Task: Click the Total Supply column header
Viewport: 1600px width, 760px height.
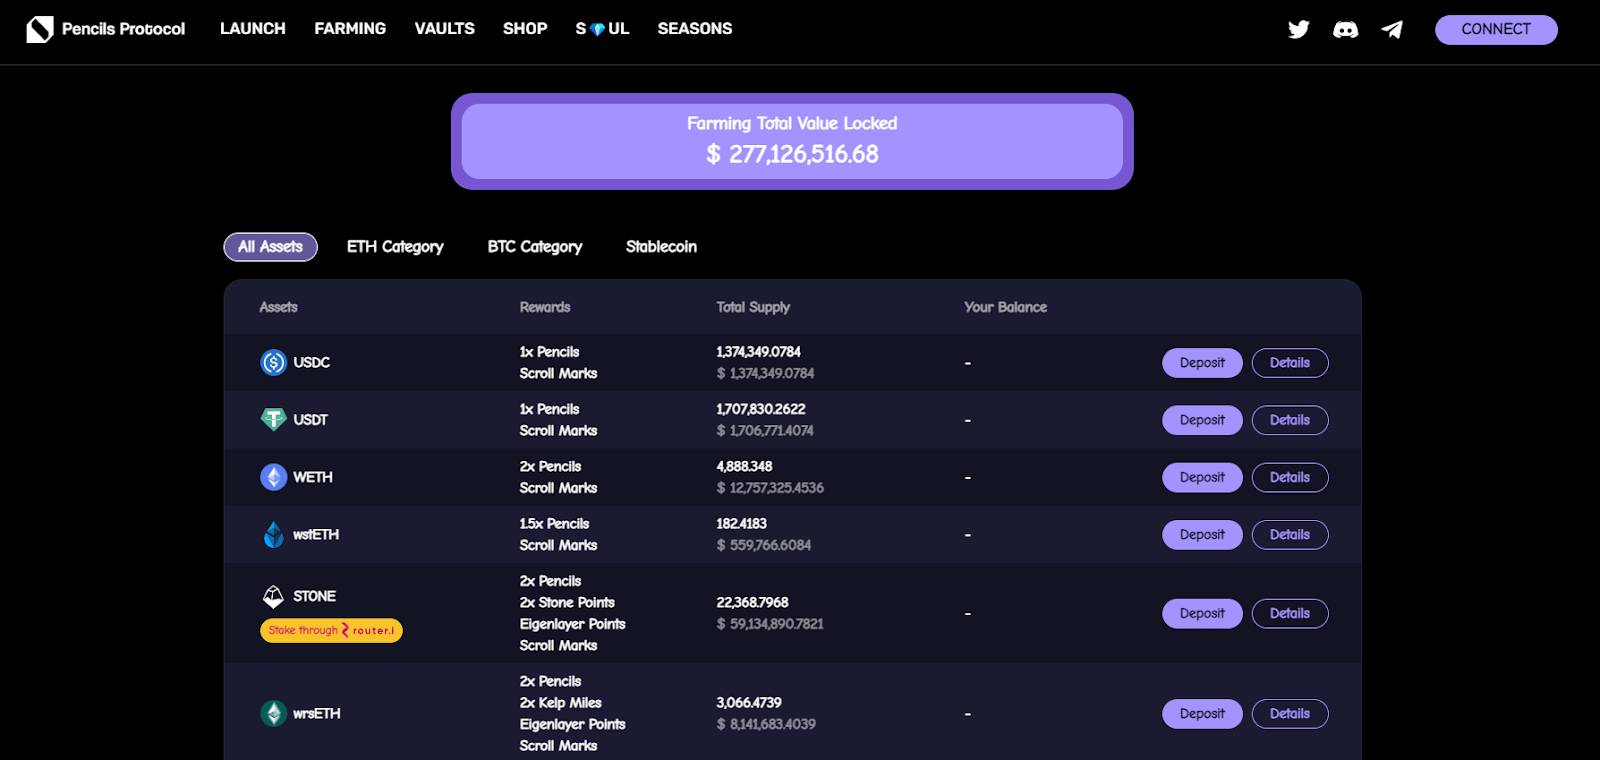Action: (753, 307)
